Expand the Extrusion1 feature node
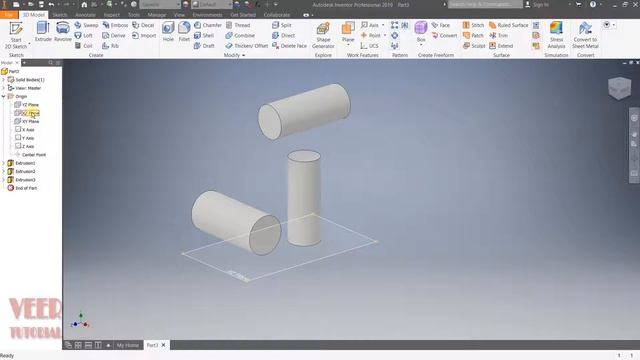The width and height of the screenshot is (640, 360). pos(4,163)
